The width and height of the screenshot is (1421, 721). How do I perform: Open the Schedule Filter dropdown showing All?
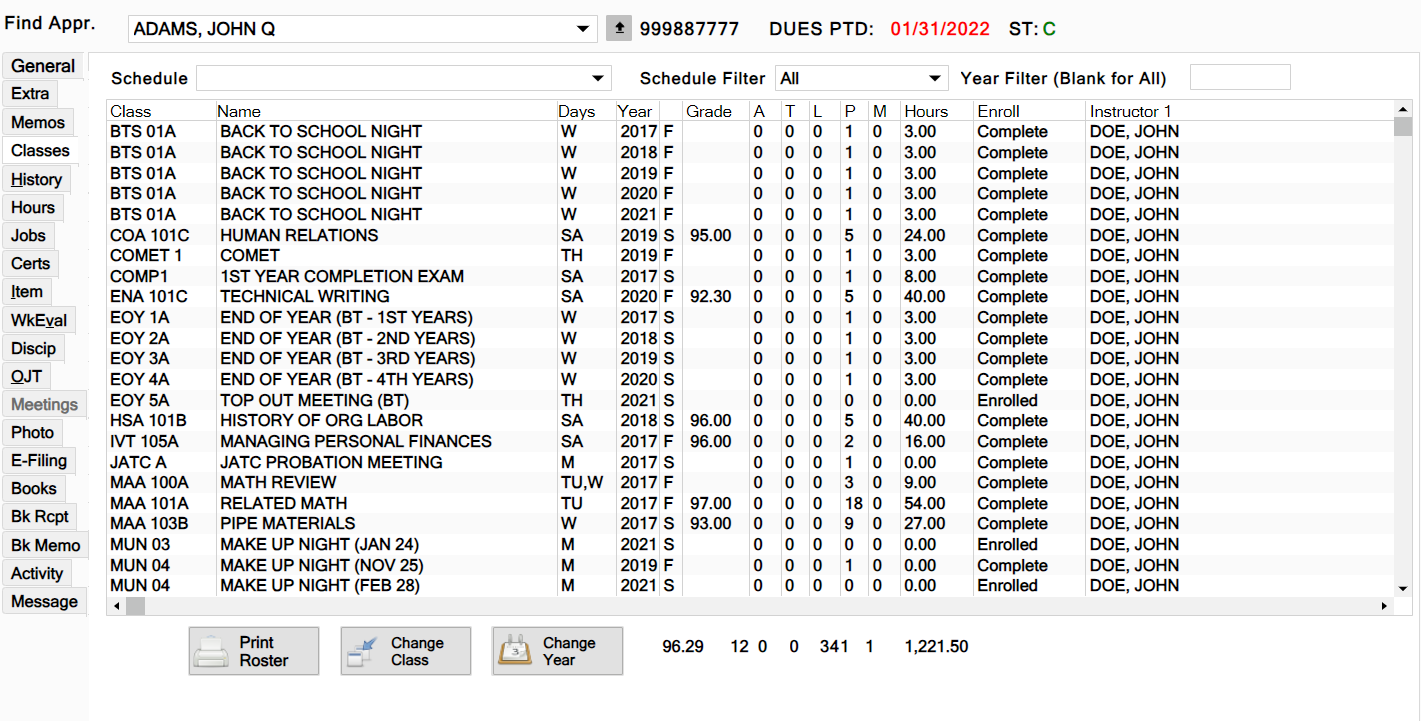pyautogui.click(x=935, y=78)
